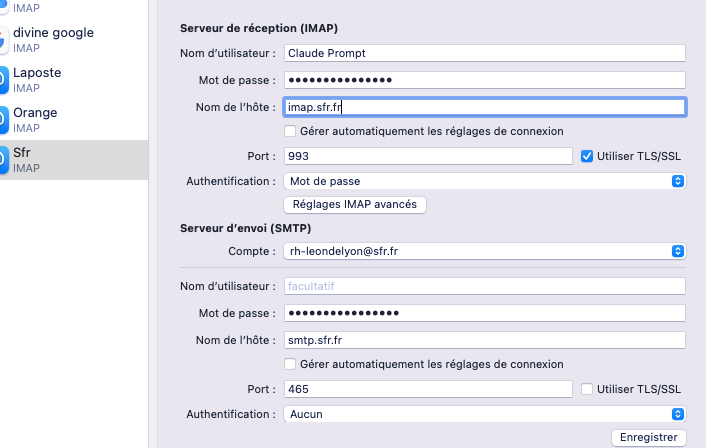Select the Sfr account in the sidebar
This screenshot has width=706, height=448.
[x=60, y=160]
